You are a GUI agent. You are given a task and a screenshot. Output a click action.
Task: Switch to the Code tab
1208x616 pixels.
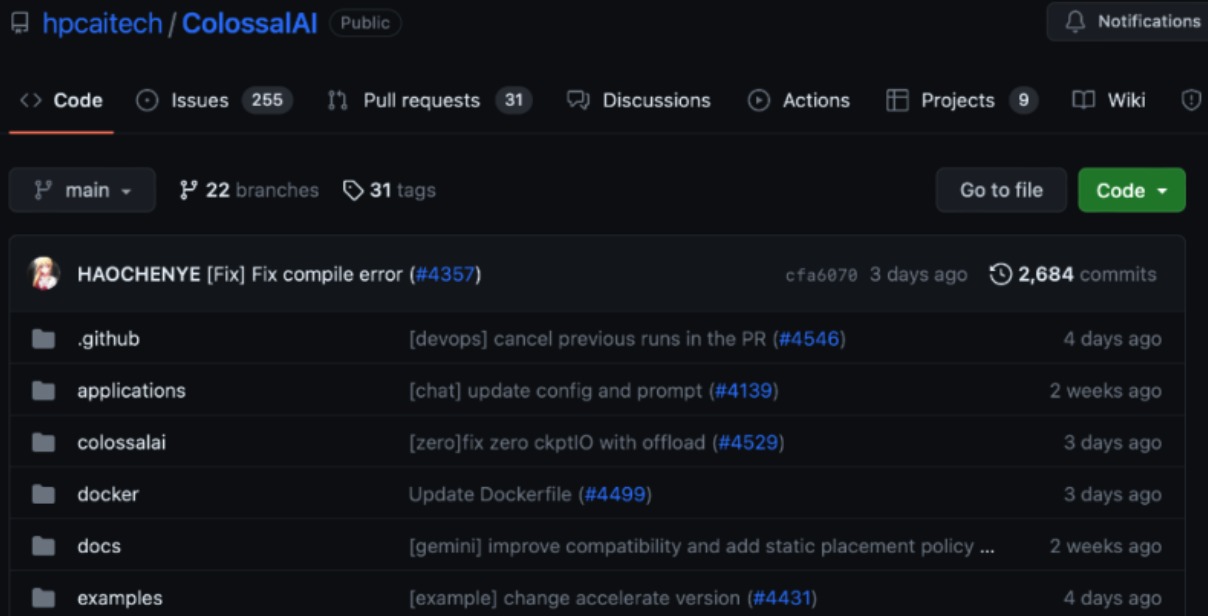[62, 100]
